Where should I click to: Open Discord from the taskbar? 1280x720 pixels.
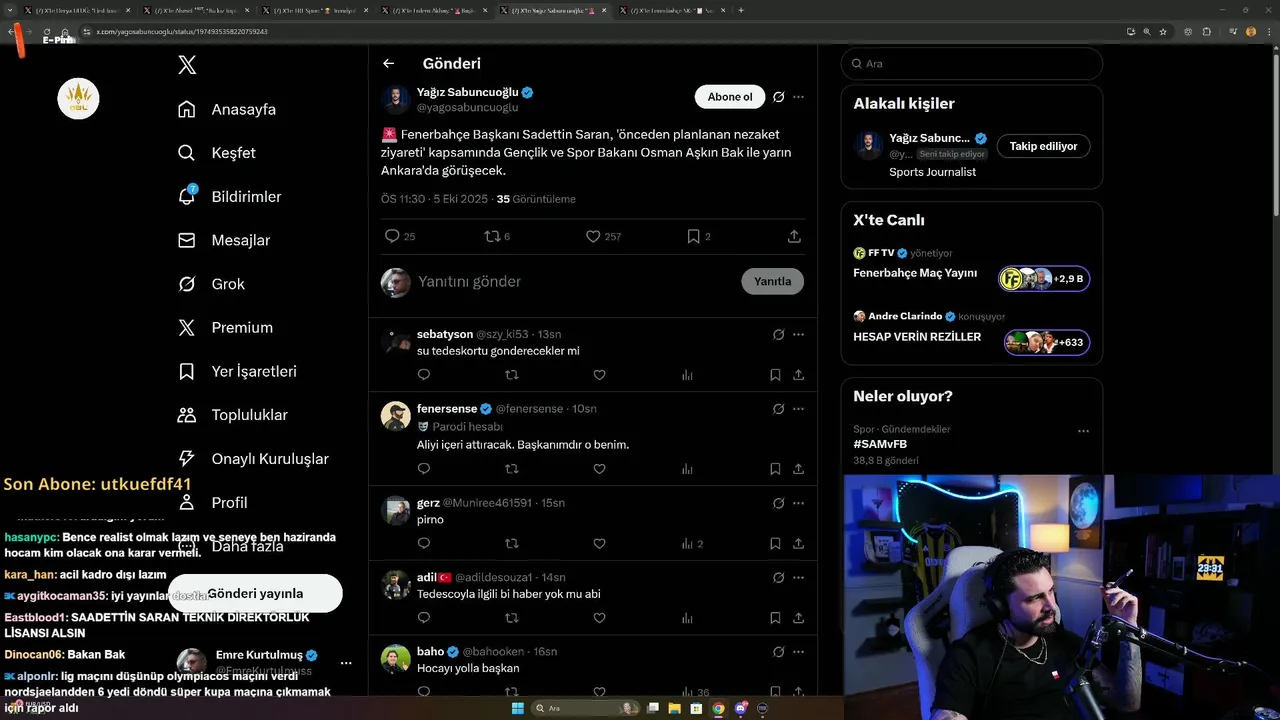[x=741, y=708]
